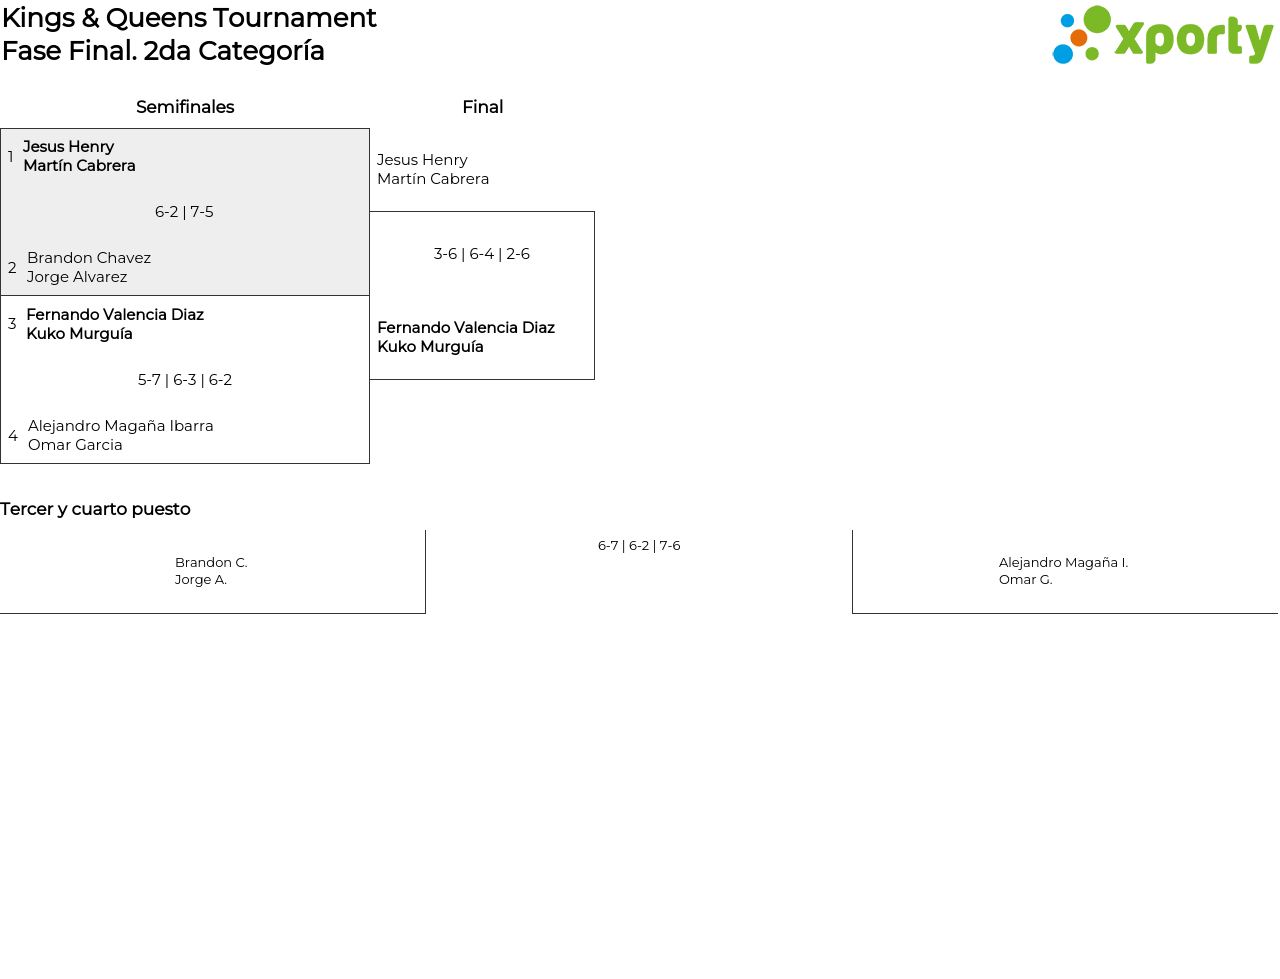Open the 5-7 | 6-3 | 6-2 score
Screen dimensions: 1280x979
click(185, 380)
